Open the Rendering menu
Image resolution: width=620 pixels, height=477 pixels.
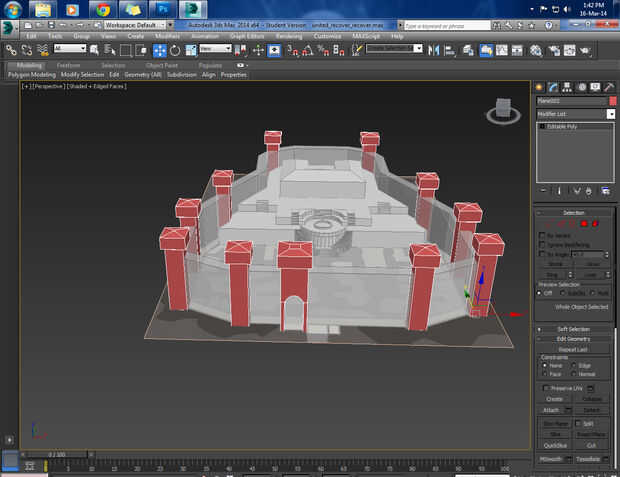(x=289, y=36)
